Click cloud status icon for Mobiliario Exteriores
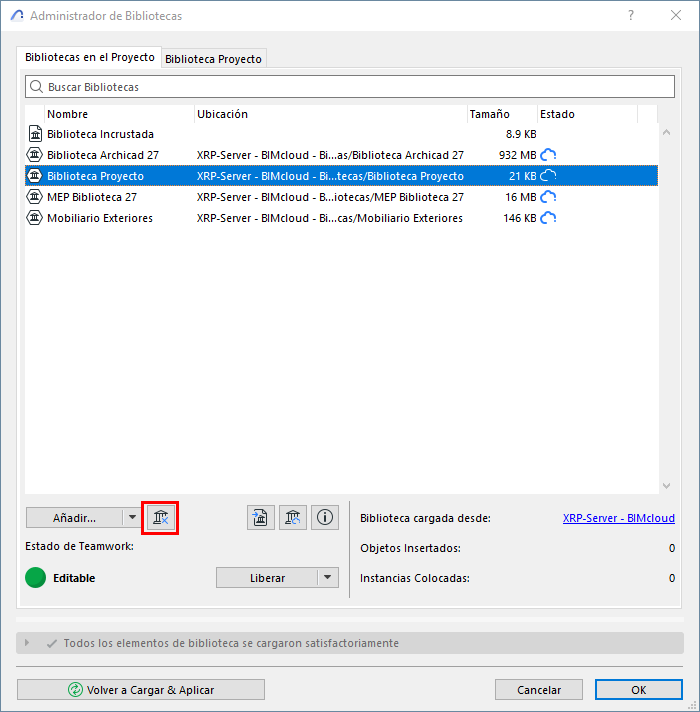Image resolution: width=700 pixels, height=712 pixels. tap(548, 218)
